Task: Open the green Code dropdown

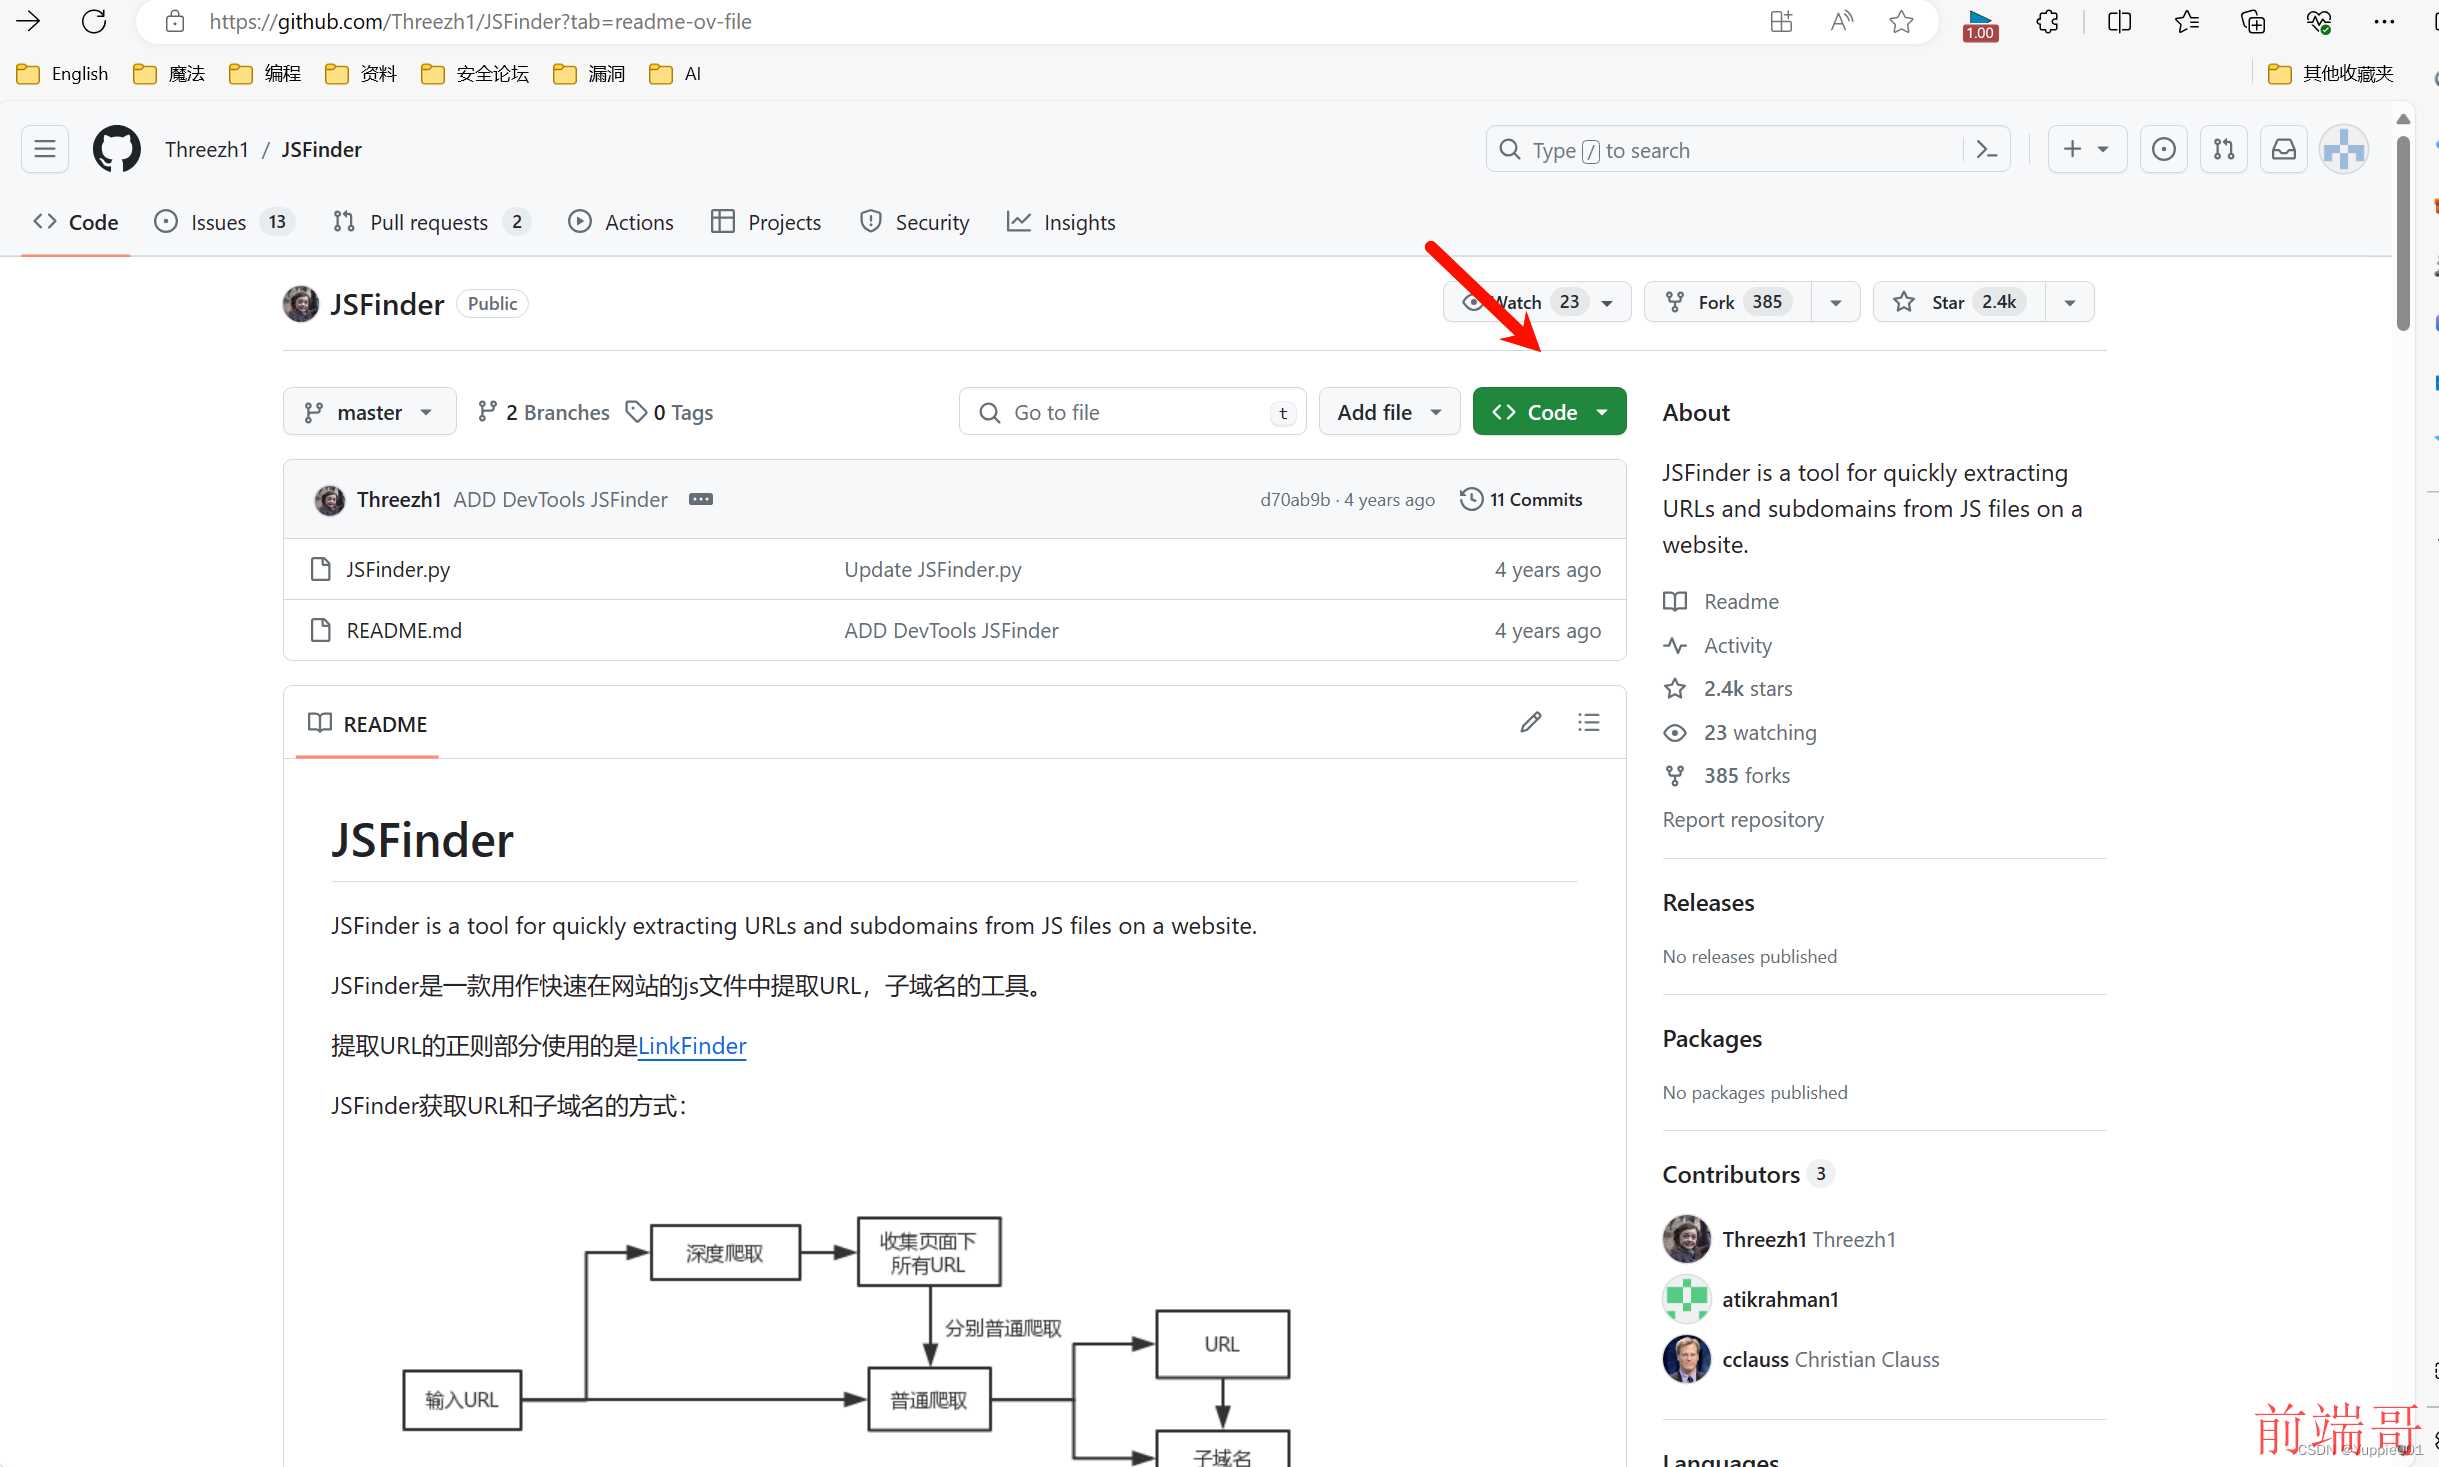Action: pyautogui.click(x=1549, y=412)
